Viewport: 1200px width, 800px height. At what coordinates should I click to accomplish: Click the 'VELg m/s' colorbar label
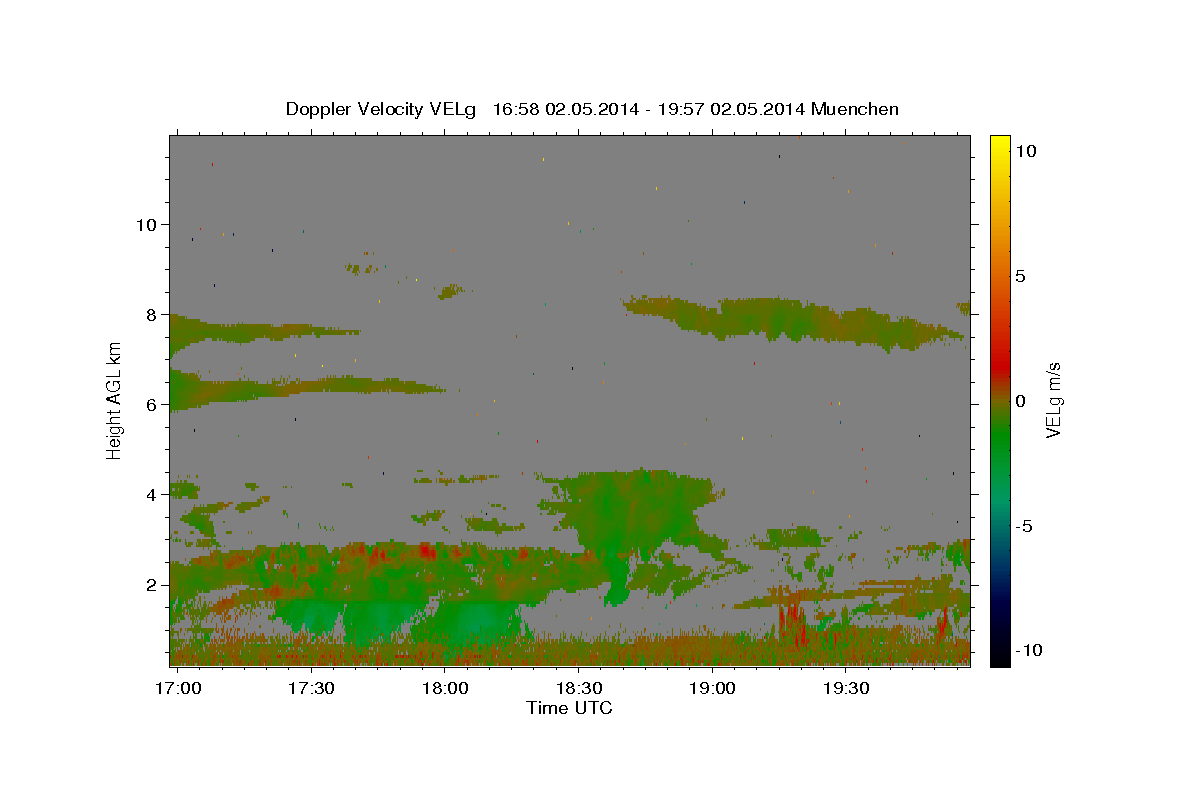tap(1053, 400)
